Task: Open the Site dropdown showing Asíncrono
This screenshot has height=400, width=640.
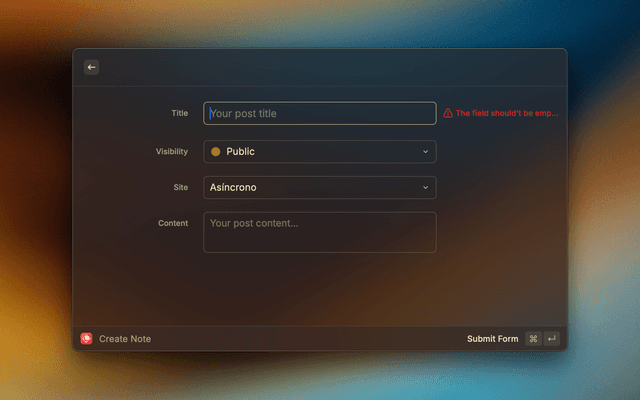Action: point(319,187)
